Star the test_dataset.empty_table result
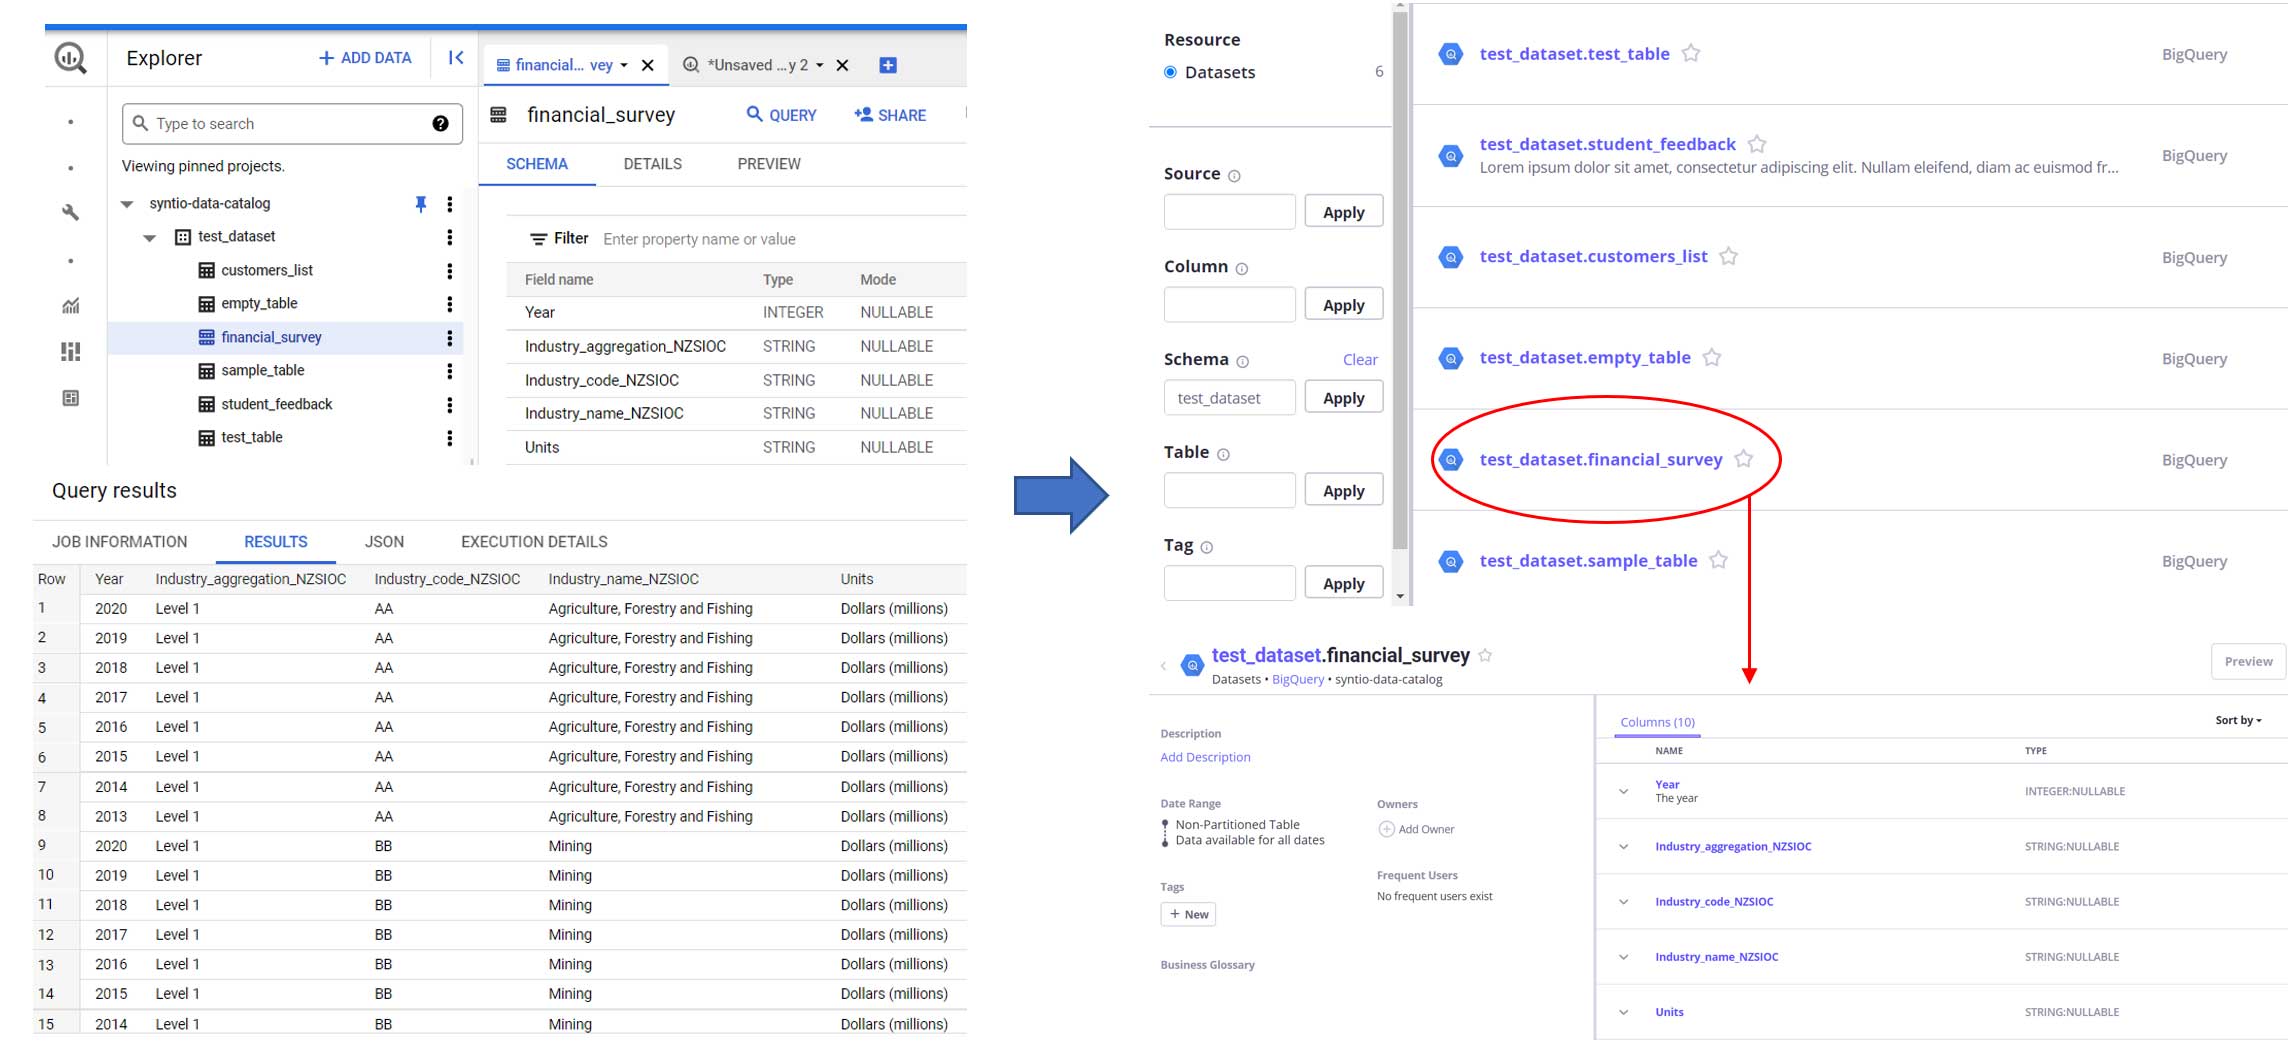This screenshot has width=2294, height=1052. [x=1712, y=357]
